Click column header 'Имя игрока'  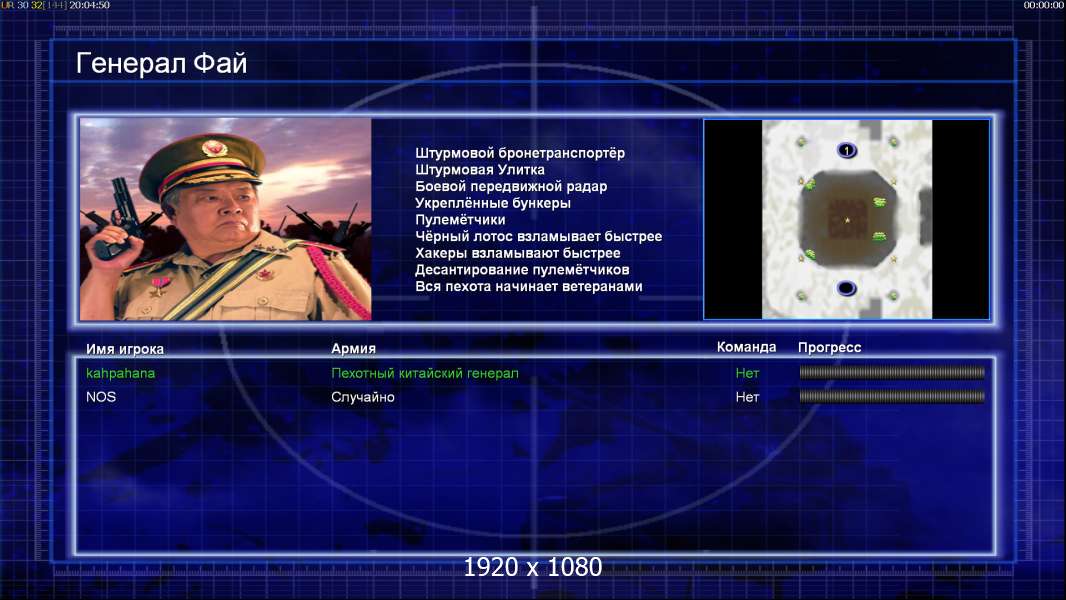coord(124,349)
